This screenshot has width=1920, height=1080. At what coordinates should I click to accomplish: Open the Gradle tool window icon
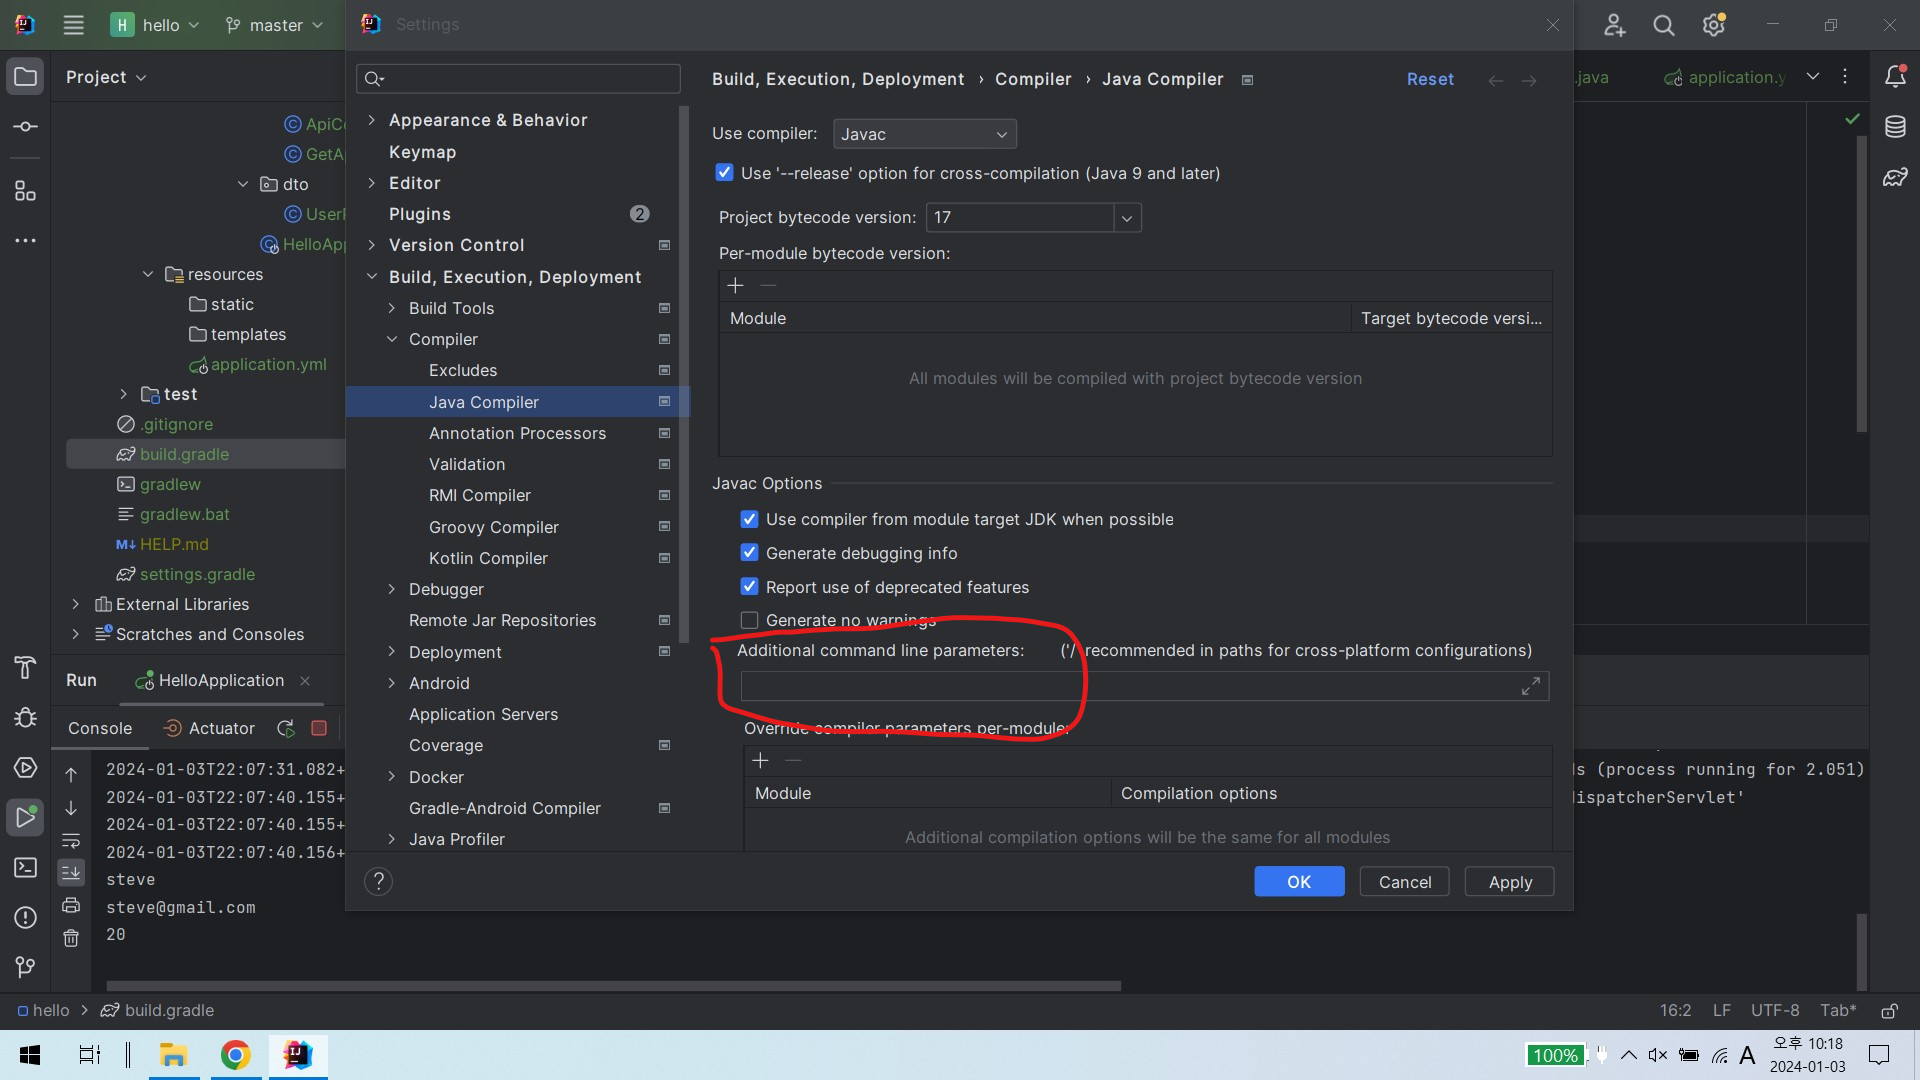1895,178
